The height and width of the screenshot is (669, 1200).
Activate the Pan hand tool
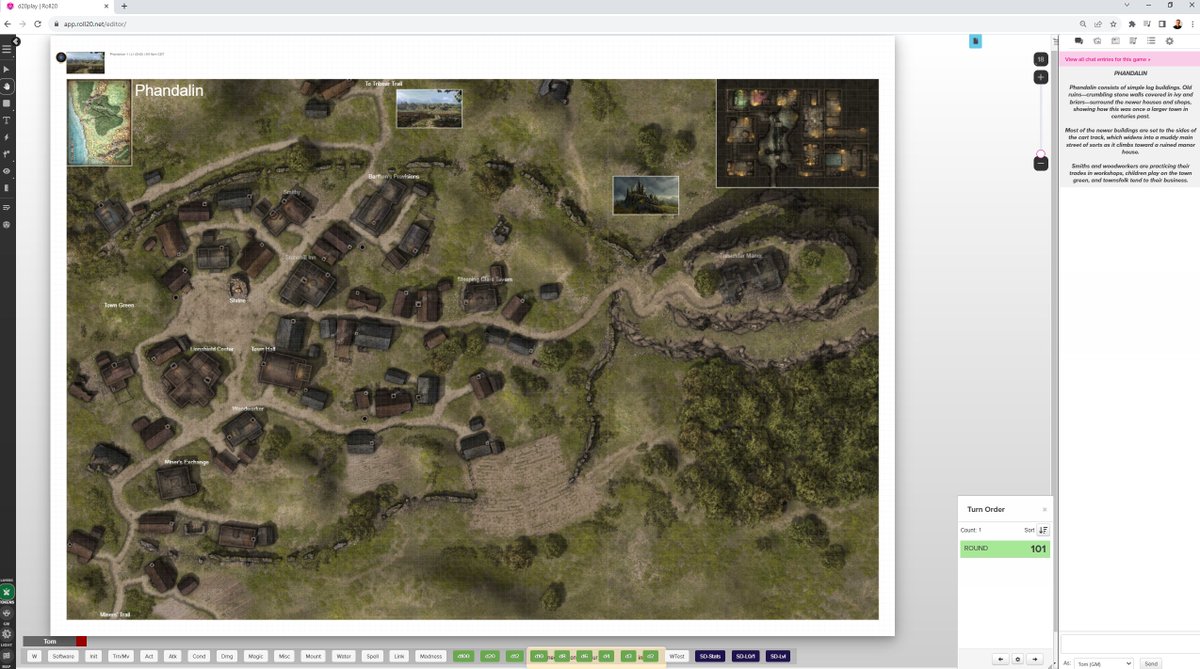(6, 86)
